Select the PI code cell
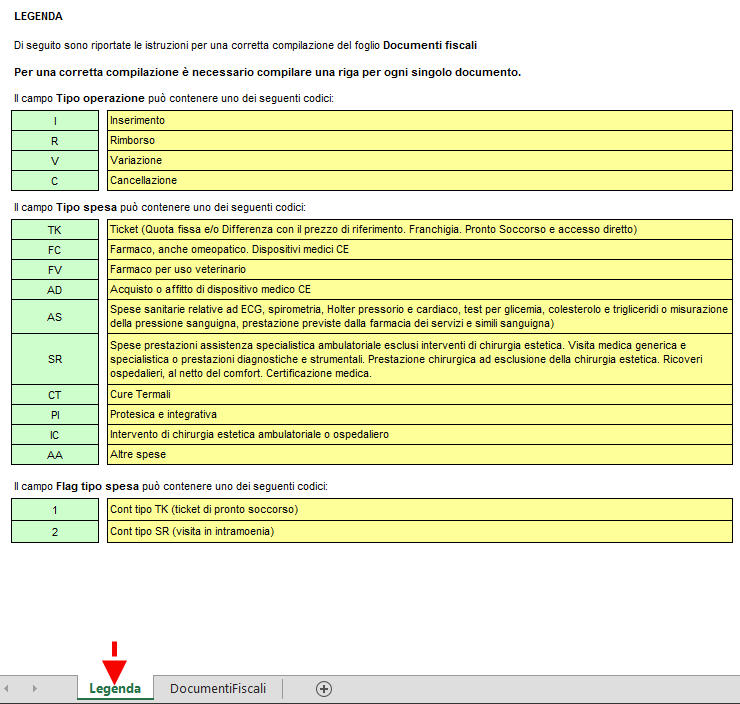The height and width of the screenshot is (704, 740). 55,415
